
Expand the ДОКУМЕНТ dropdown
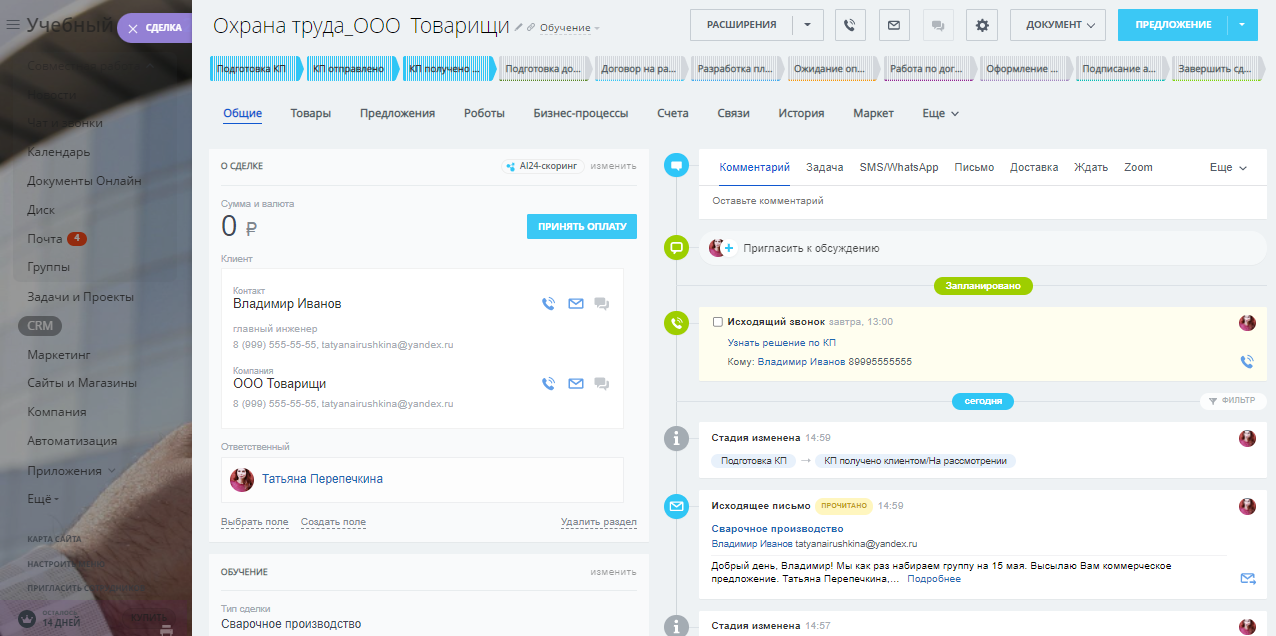(x=1058, y=25)
